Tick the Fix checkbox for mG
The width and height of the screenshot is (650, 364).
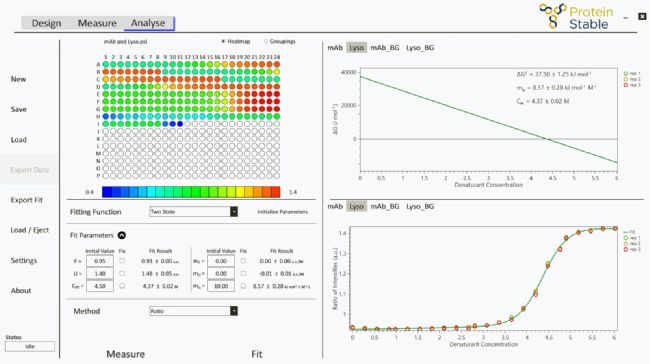(243, 286)
